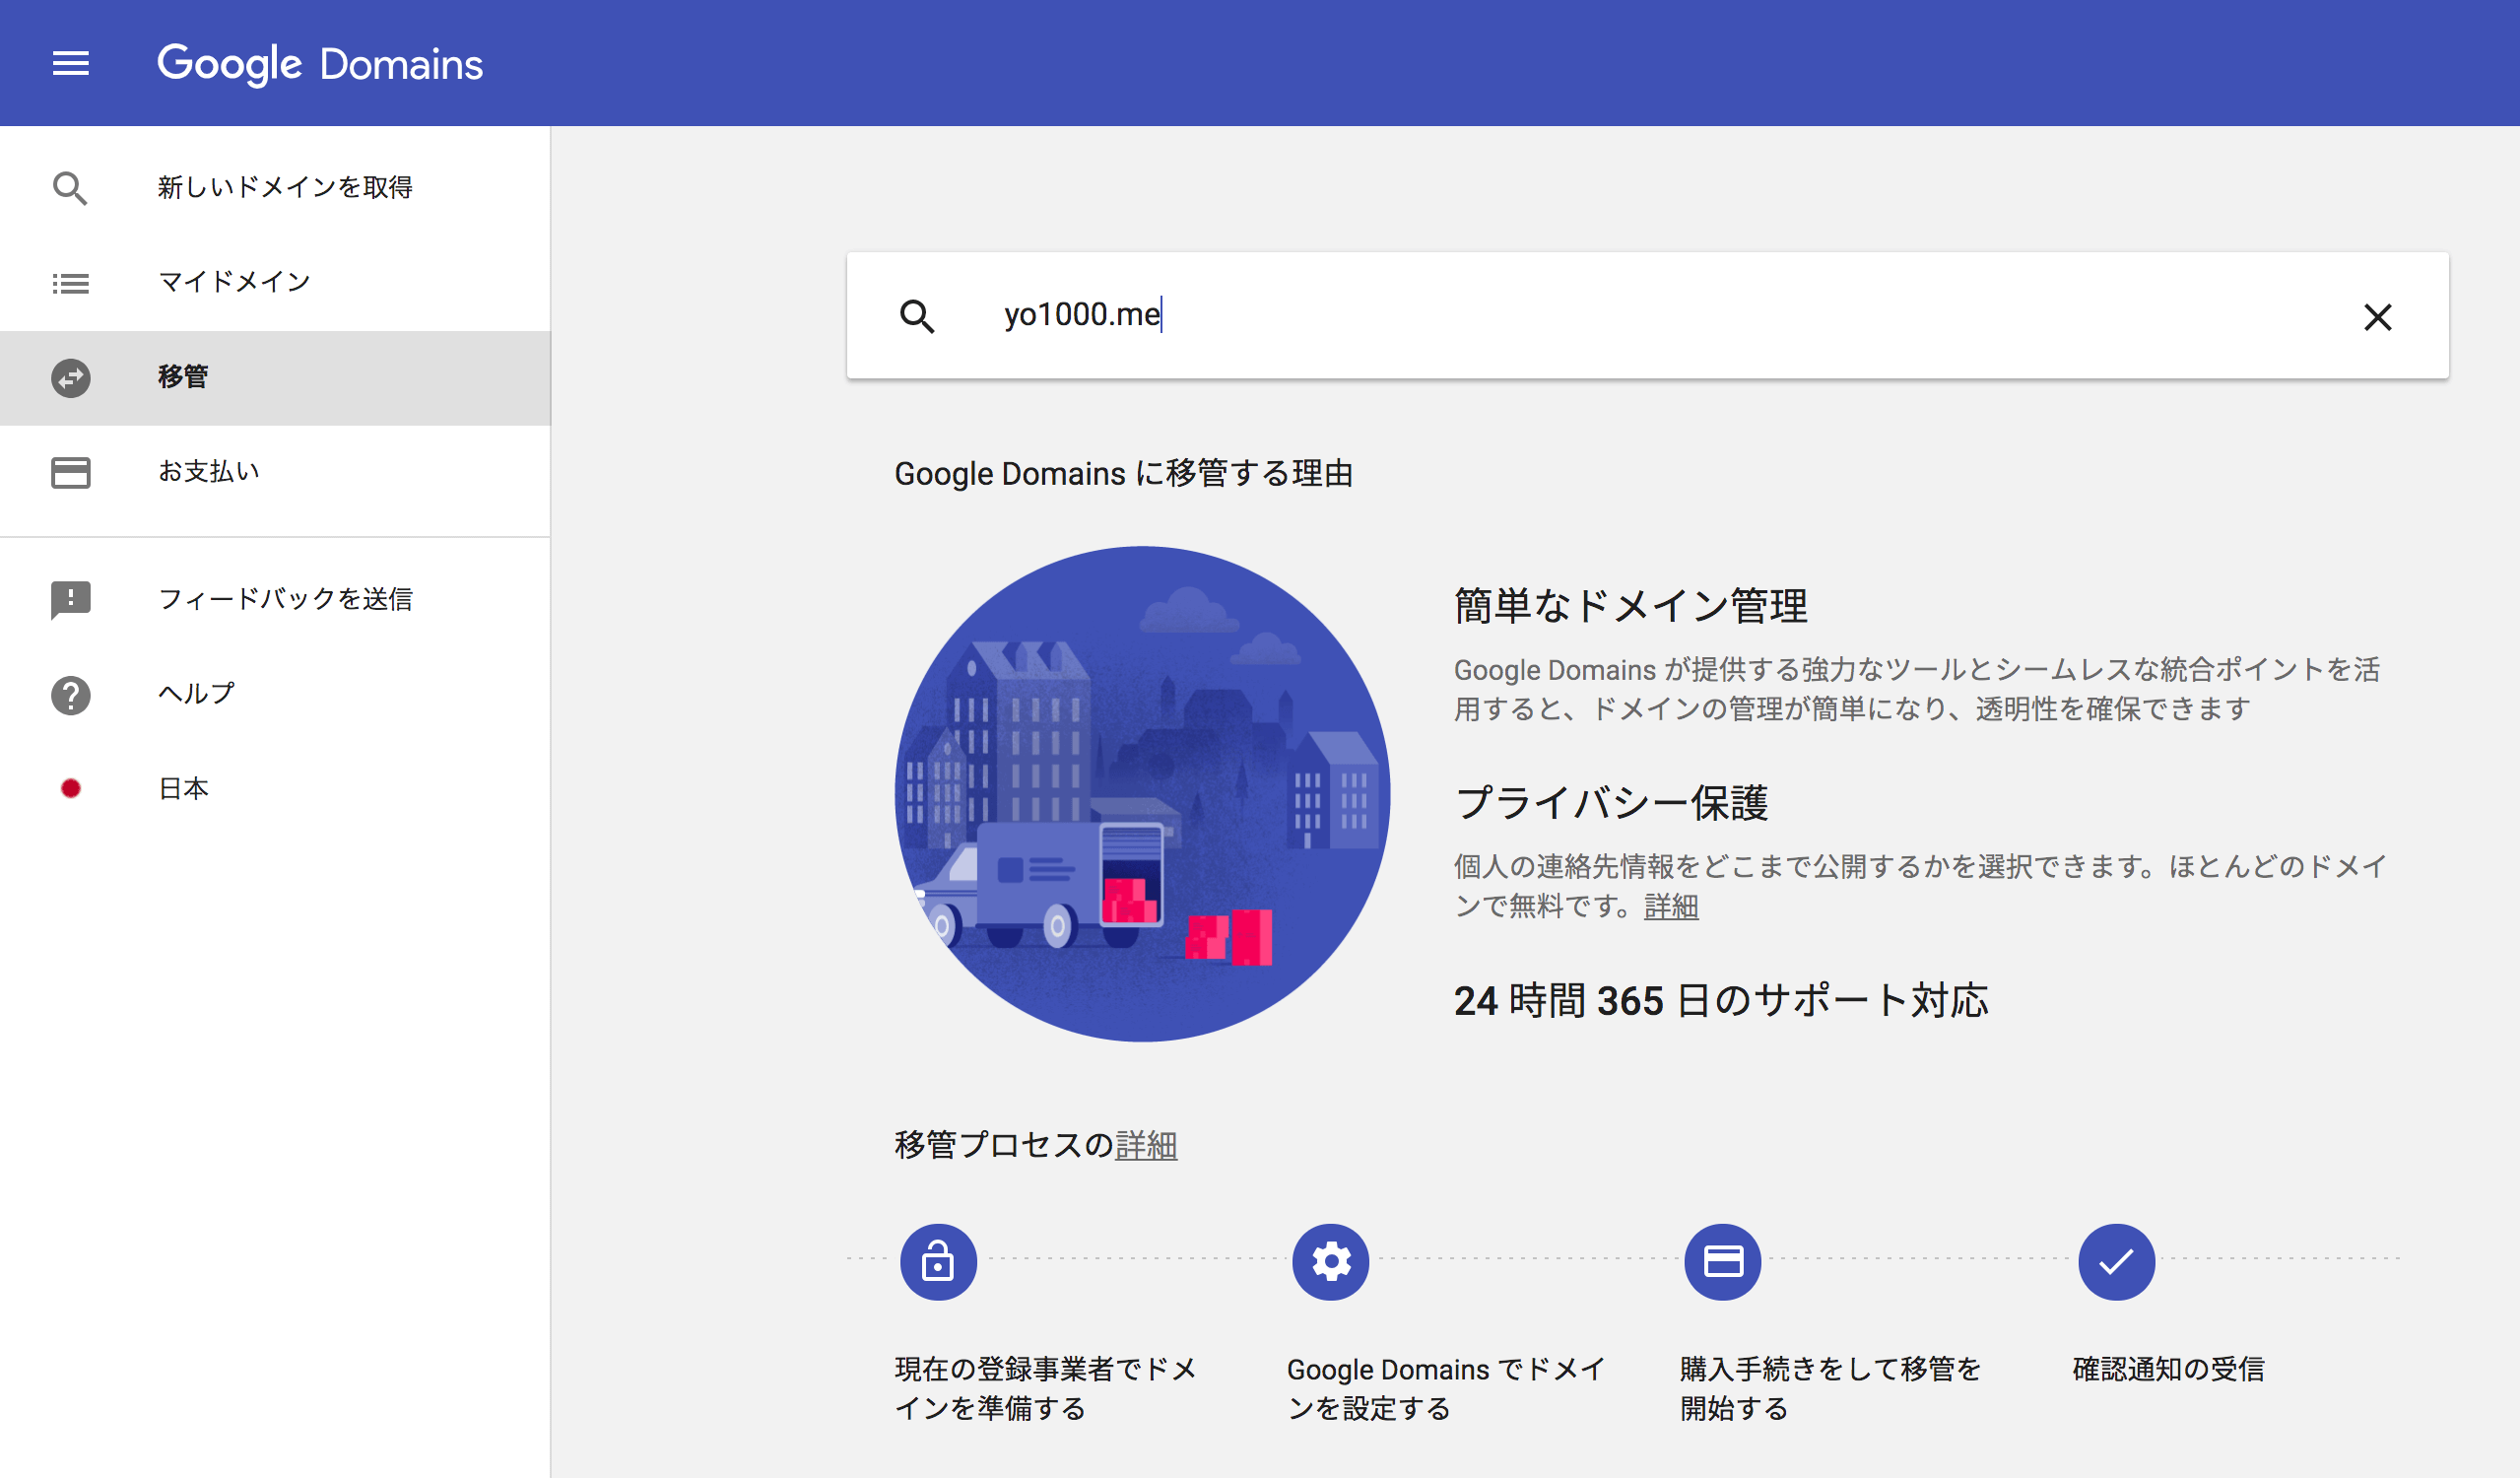The image size is (2520, 1478).
Task: Click the search magnifier icon in search box
Action: pos(916,317)
